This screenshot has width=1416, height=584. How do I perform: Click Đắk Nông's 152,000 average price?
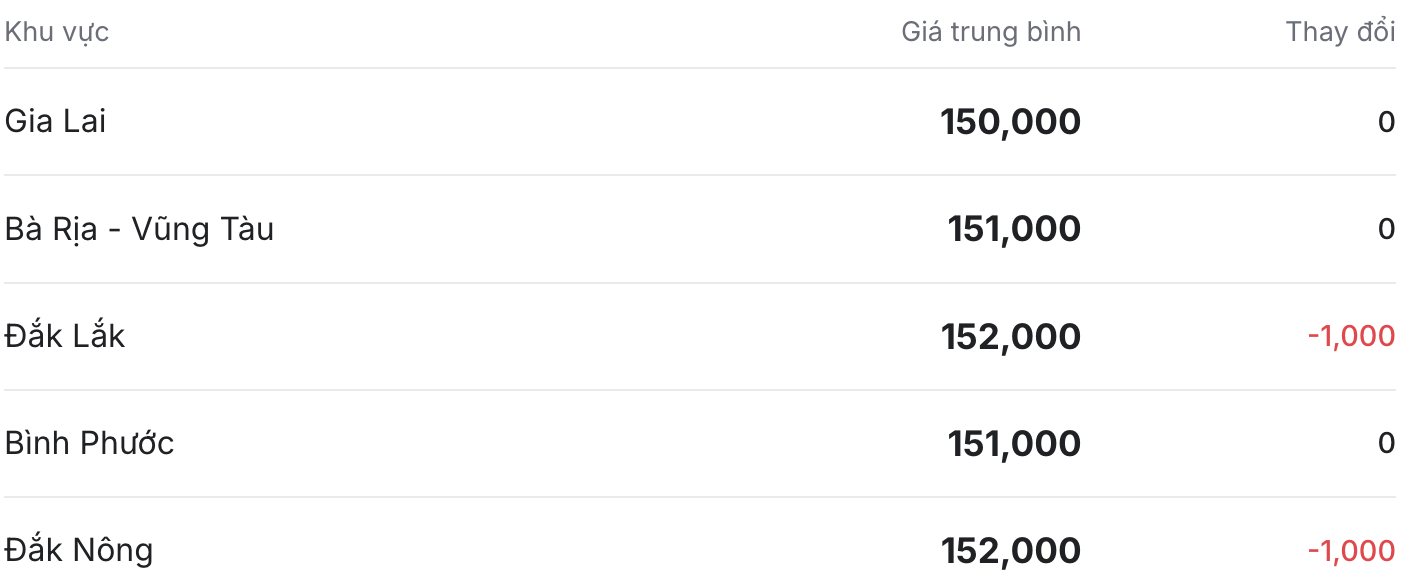point(1011,551)
